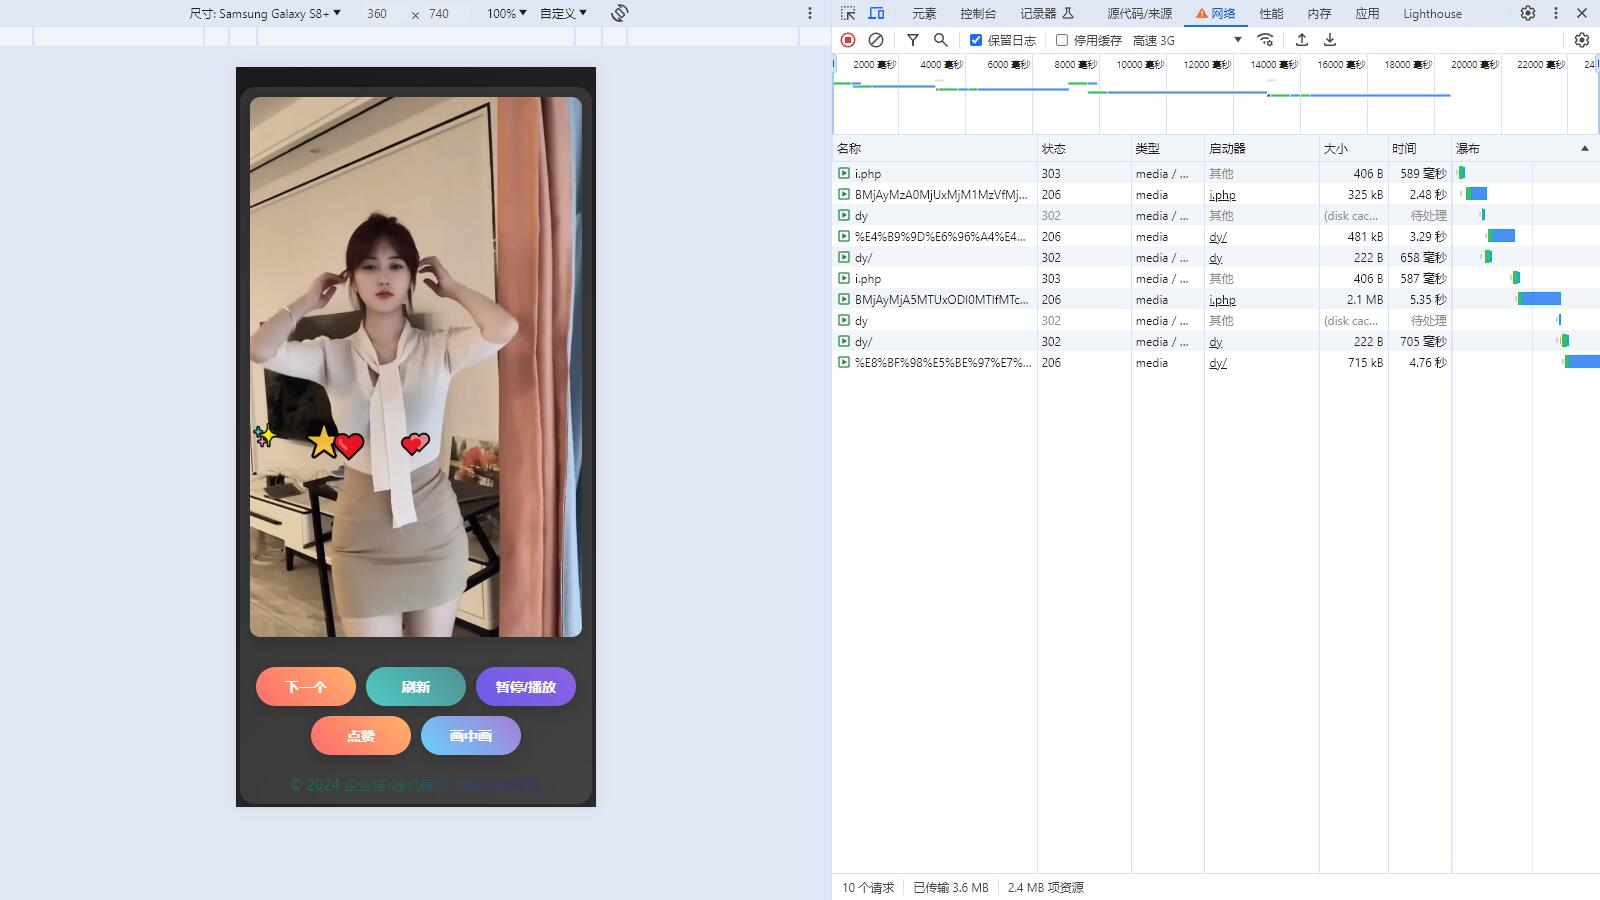Uncheck the 保留日志 checkbox
1600x900 pixels.
pyautogui.click(x=976, y=40)
